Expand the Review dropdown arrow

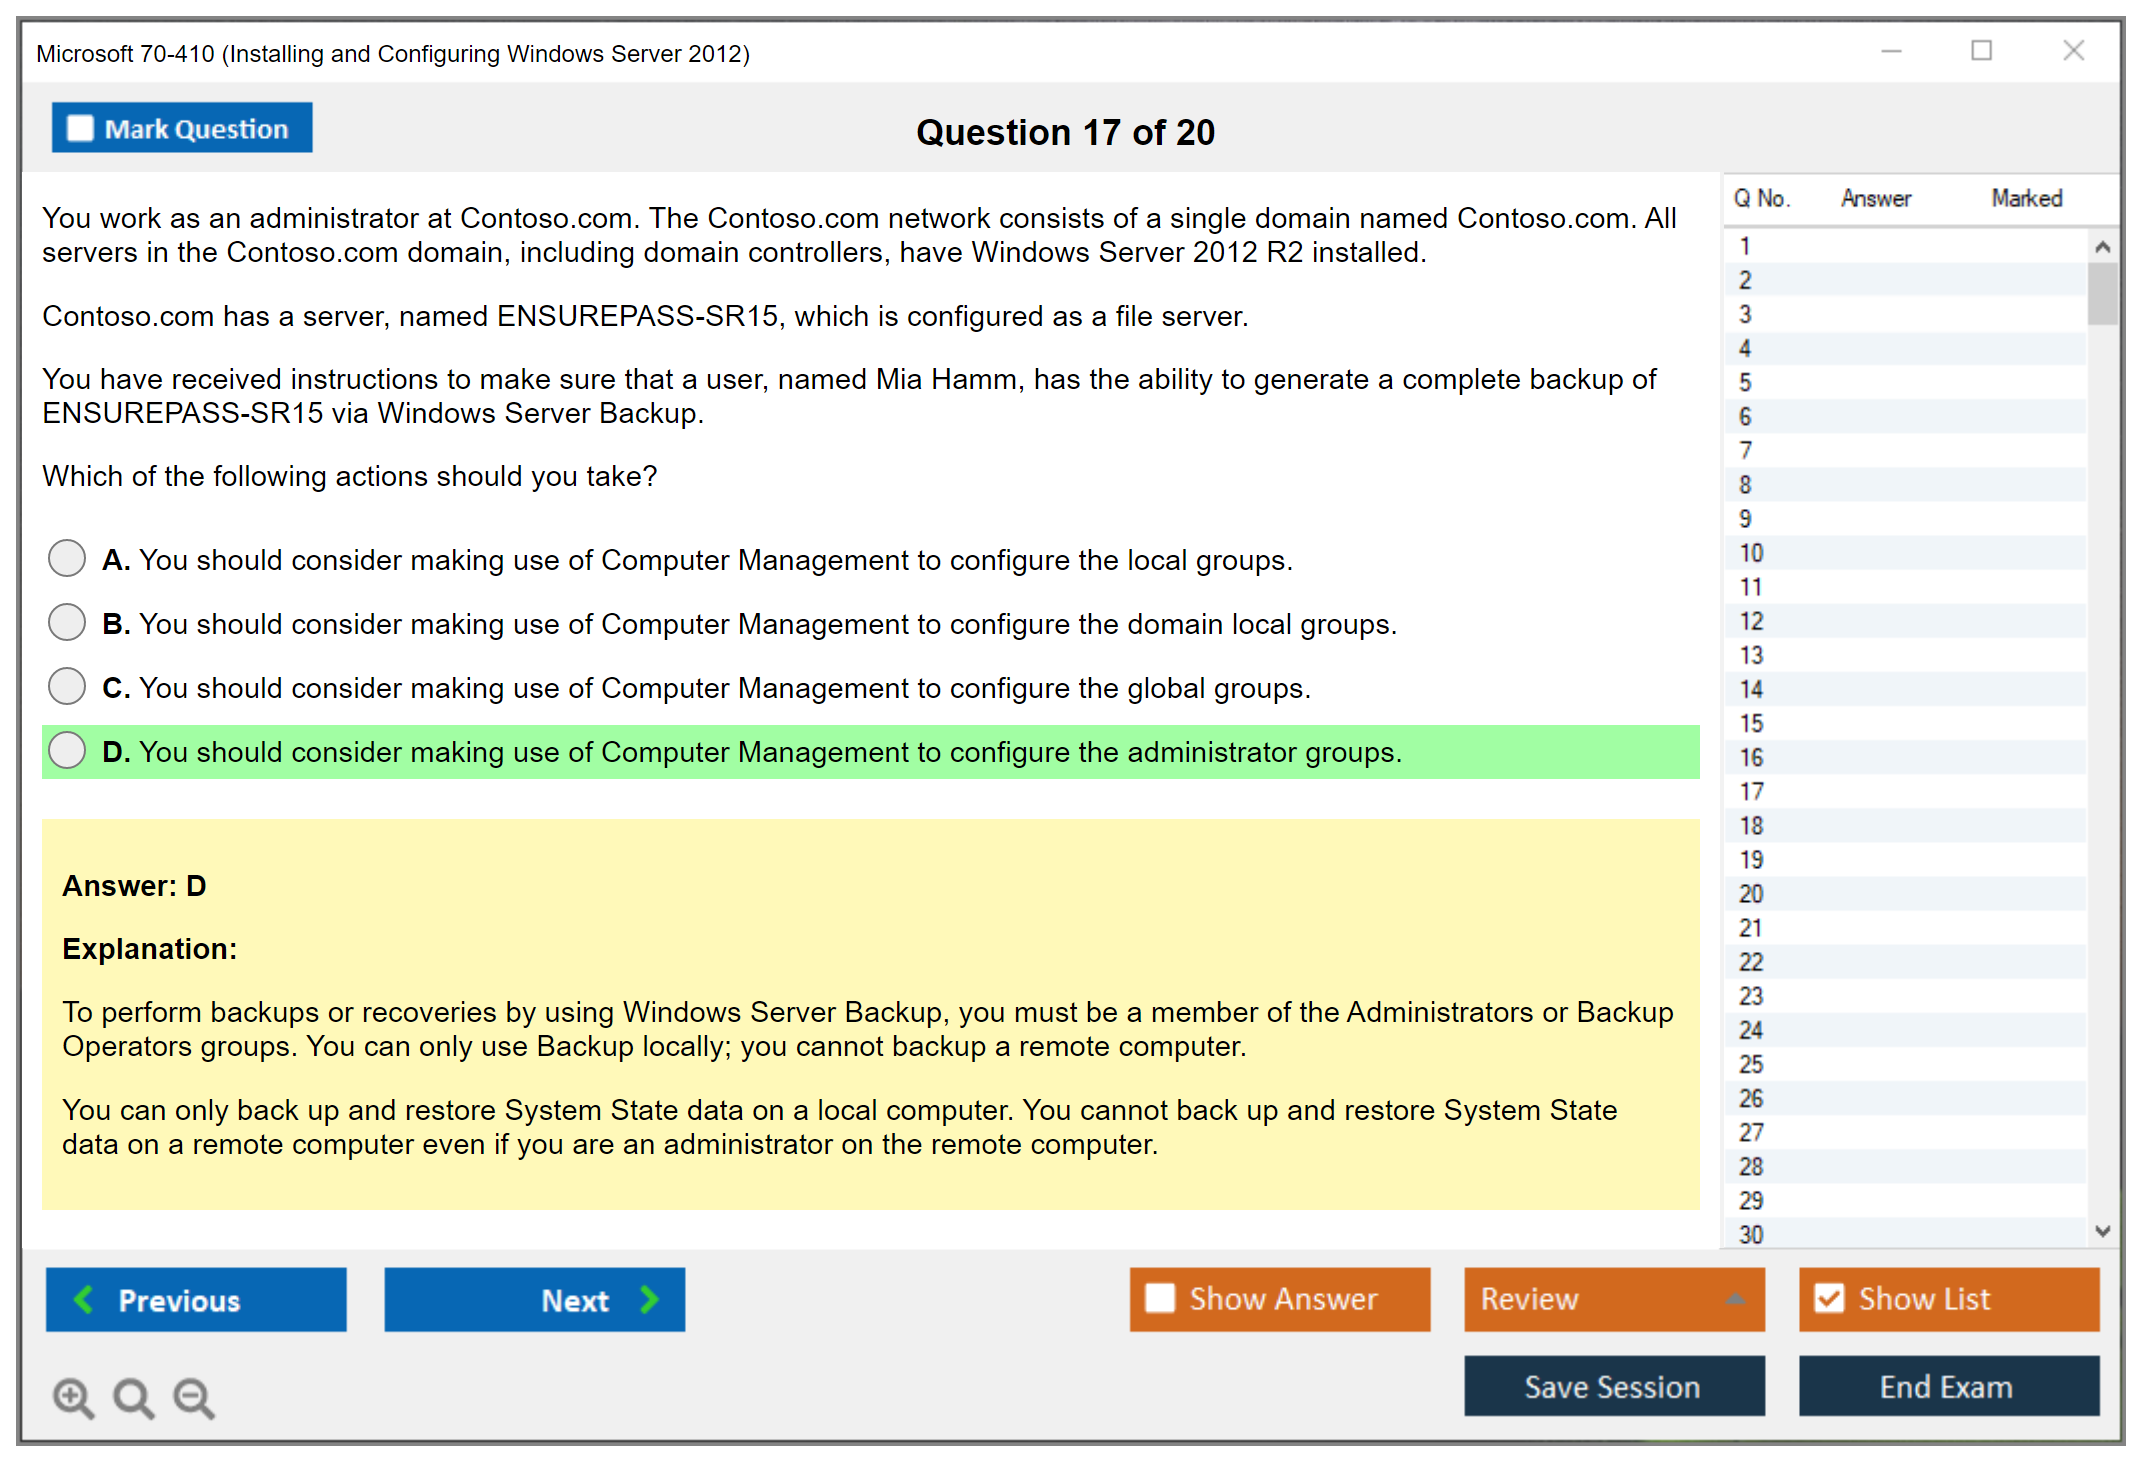[1735, 1298]
